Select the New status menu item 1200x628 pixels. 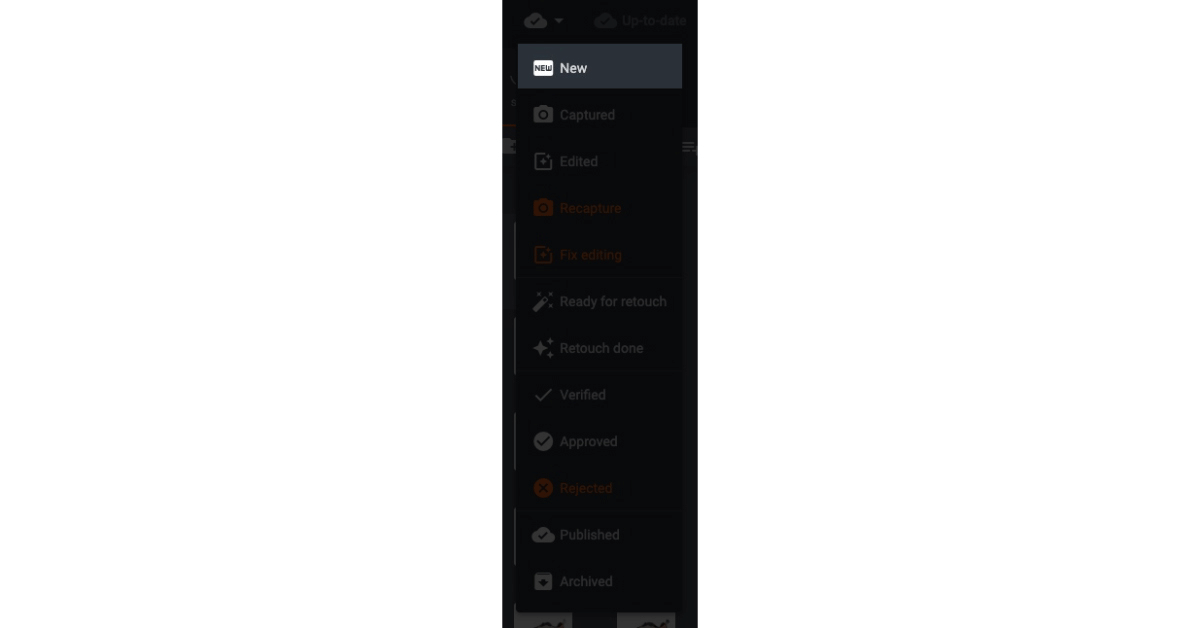click(x=600, y=67)
